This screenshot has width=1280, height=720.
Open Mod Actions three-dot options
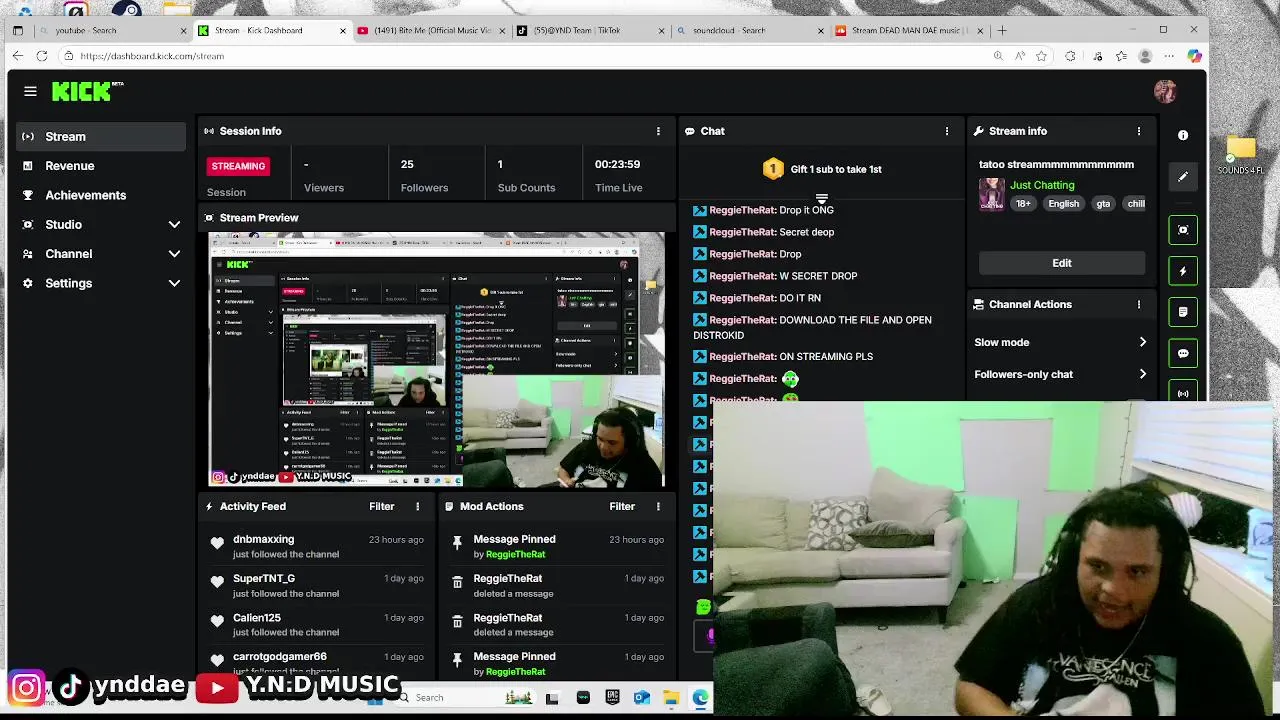coord(658,506)
